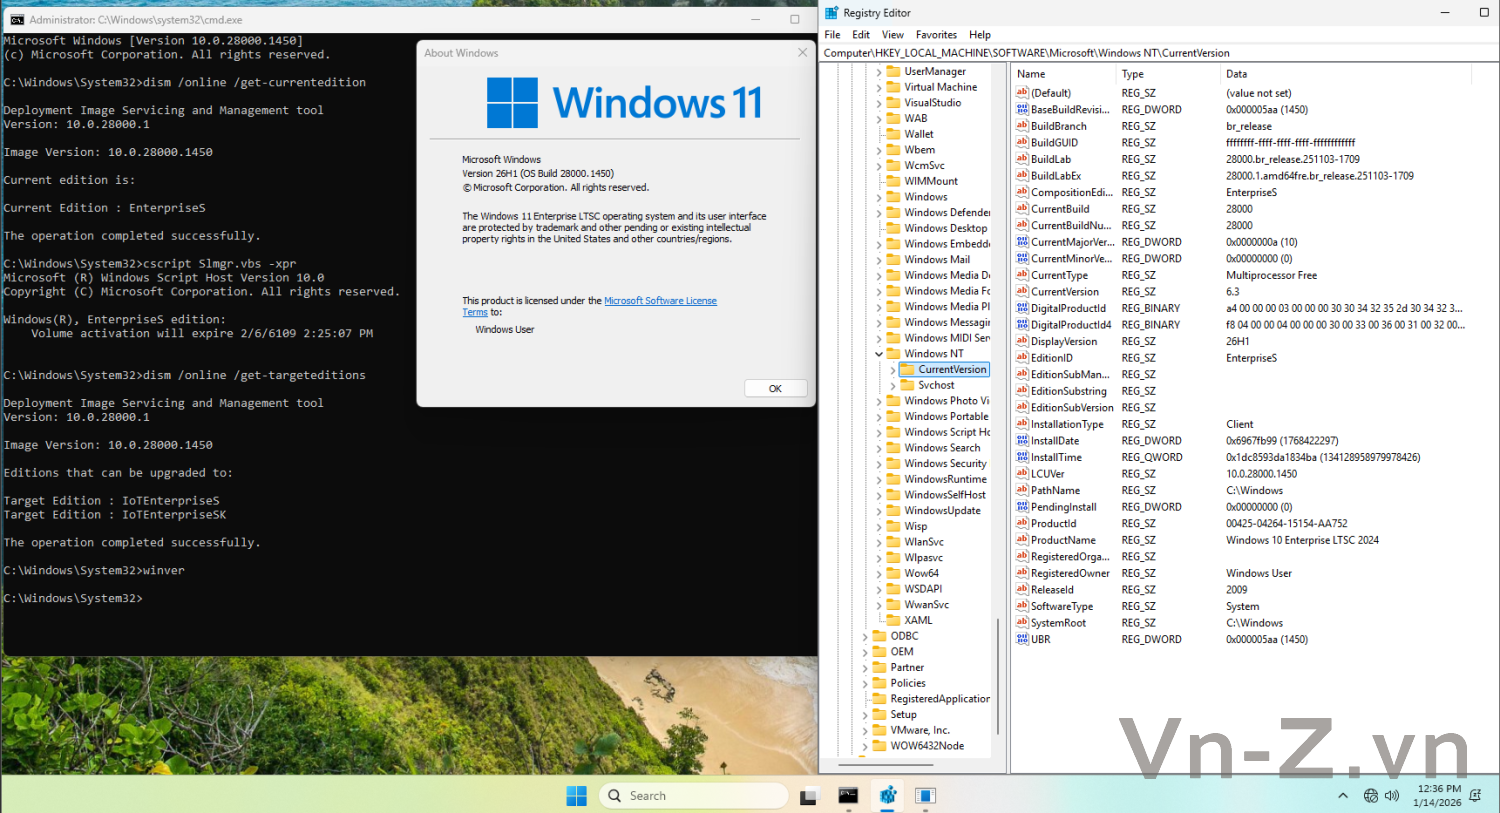Click the InstallTime QWORD value icon
Image resolution: width=1500 pixels, height=813 pixels.
pyautogui.click(x=1022, y=457)
